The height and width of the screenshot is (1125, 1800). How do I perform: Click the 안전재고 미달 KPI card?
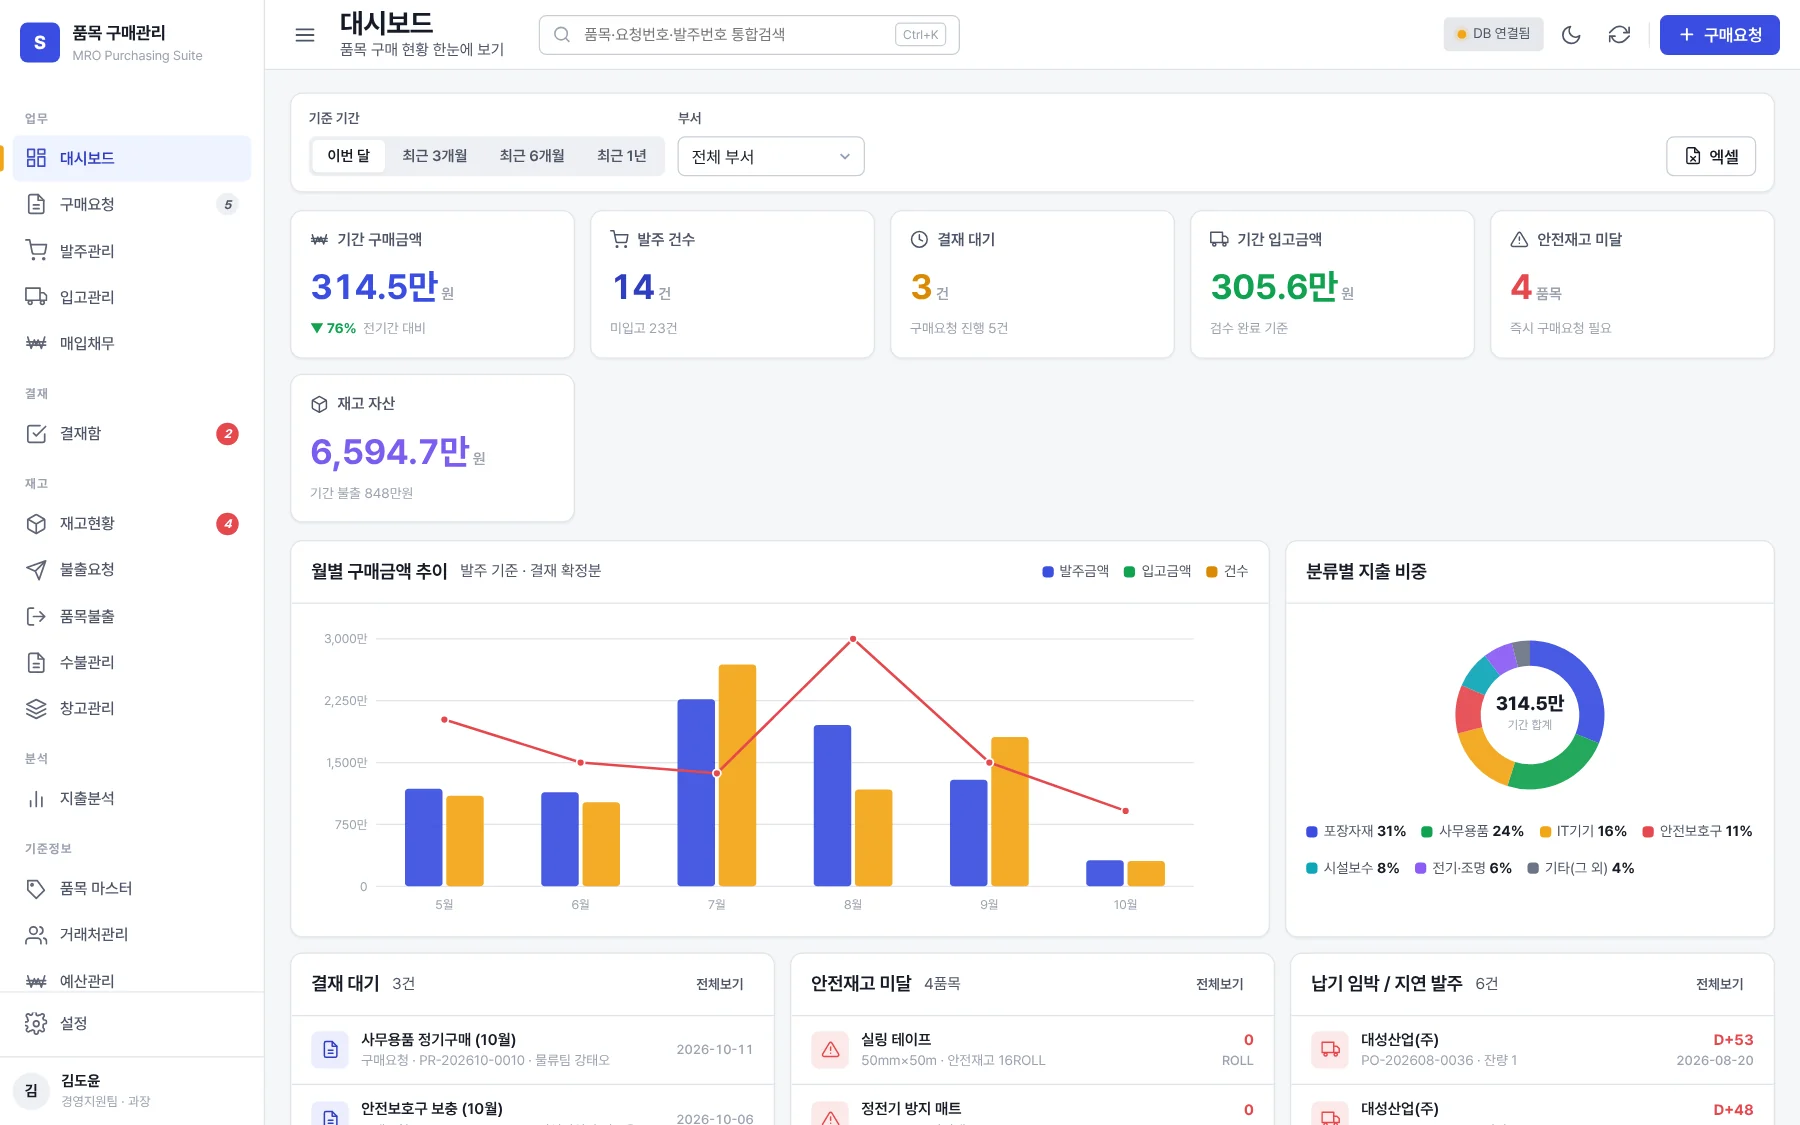(x=1632, y=284)
